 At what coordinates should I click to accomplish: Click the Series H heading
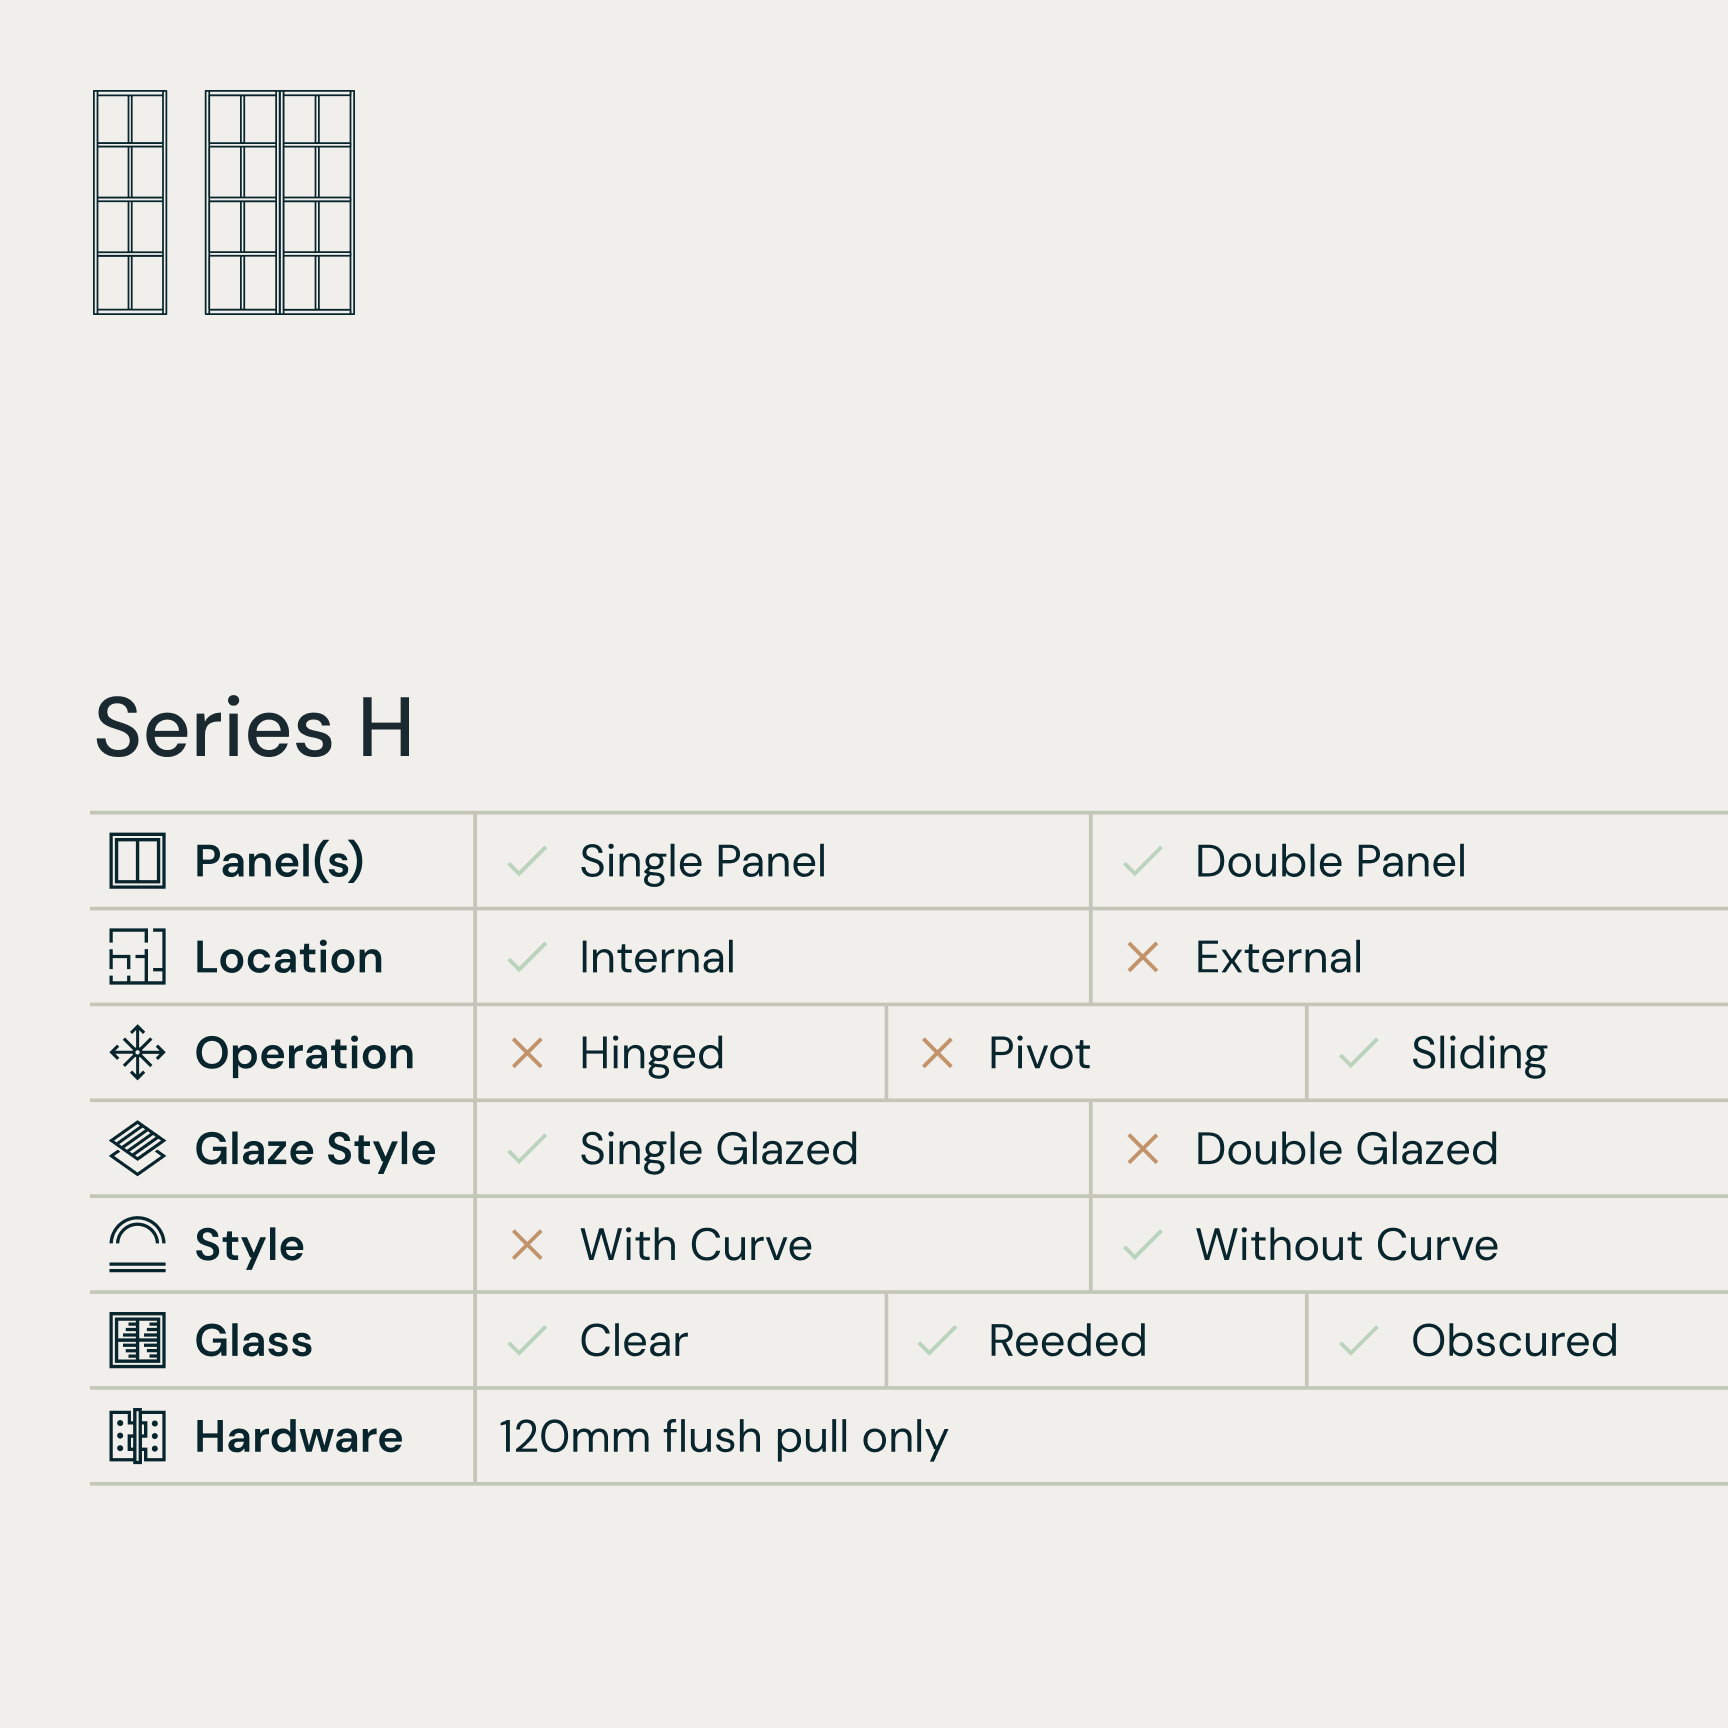[254, 728]
